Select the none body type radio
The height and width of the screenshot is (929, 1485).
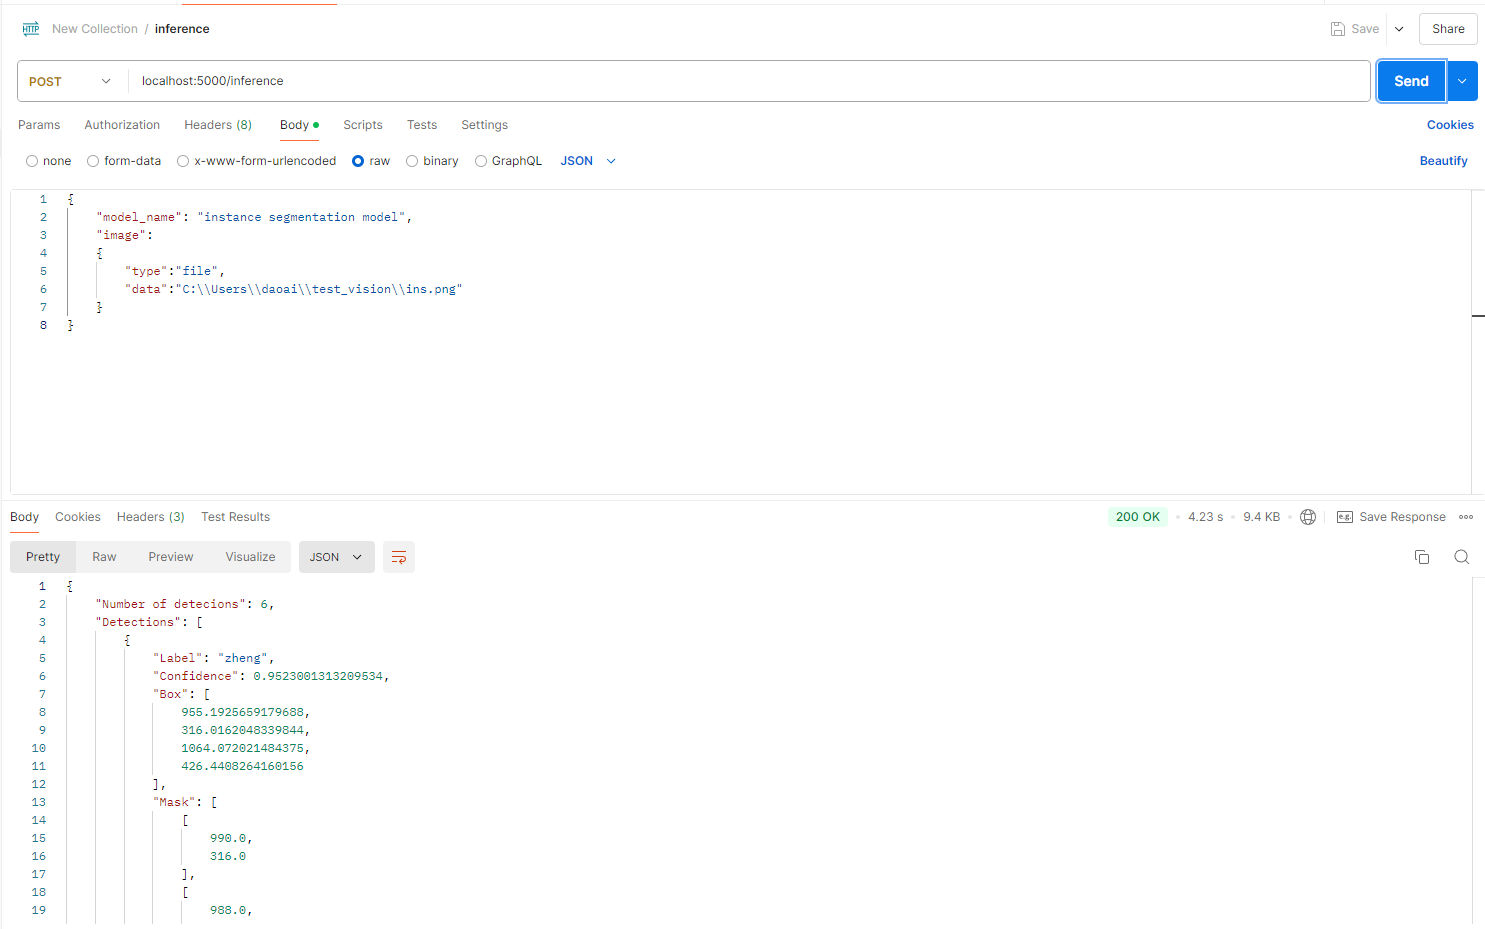(x=32, y=161)
